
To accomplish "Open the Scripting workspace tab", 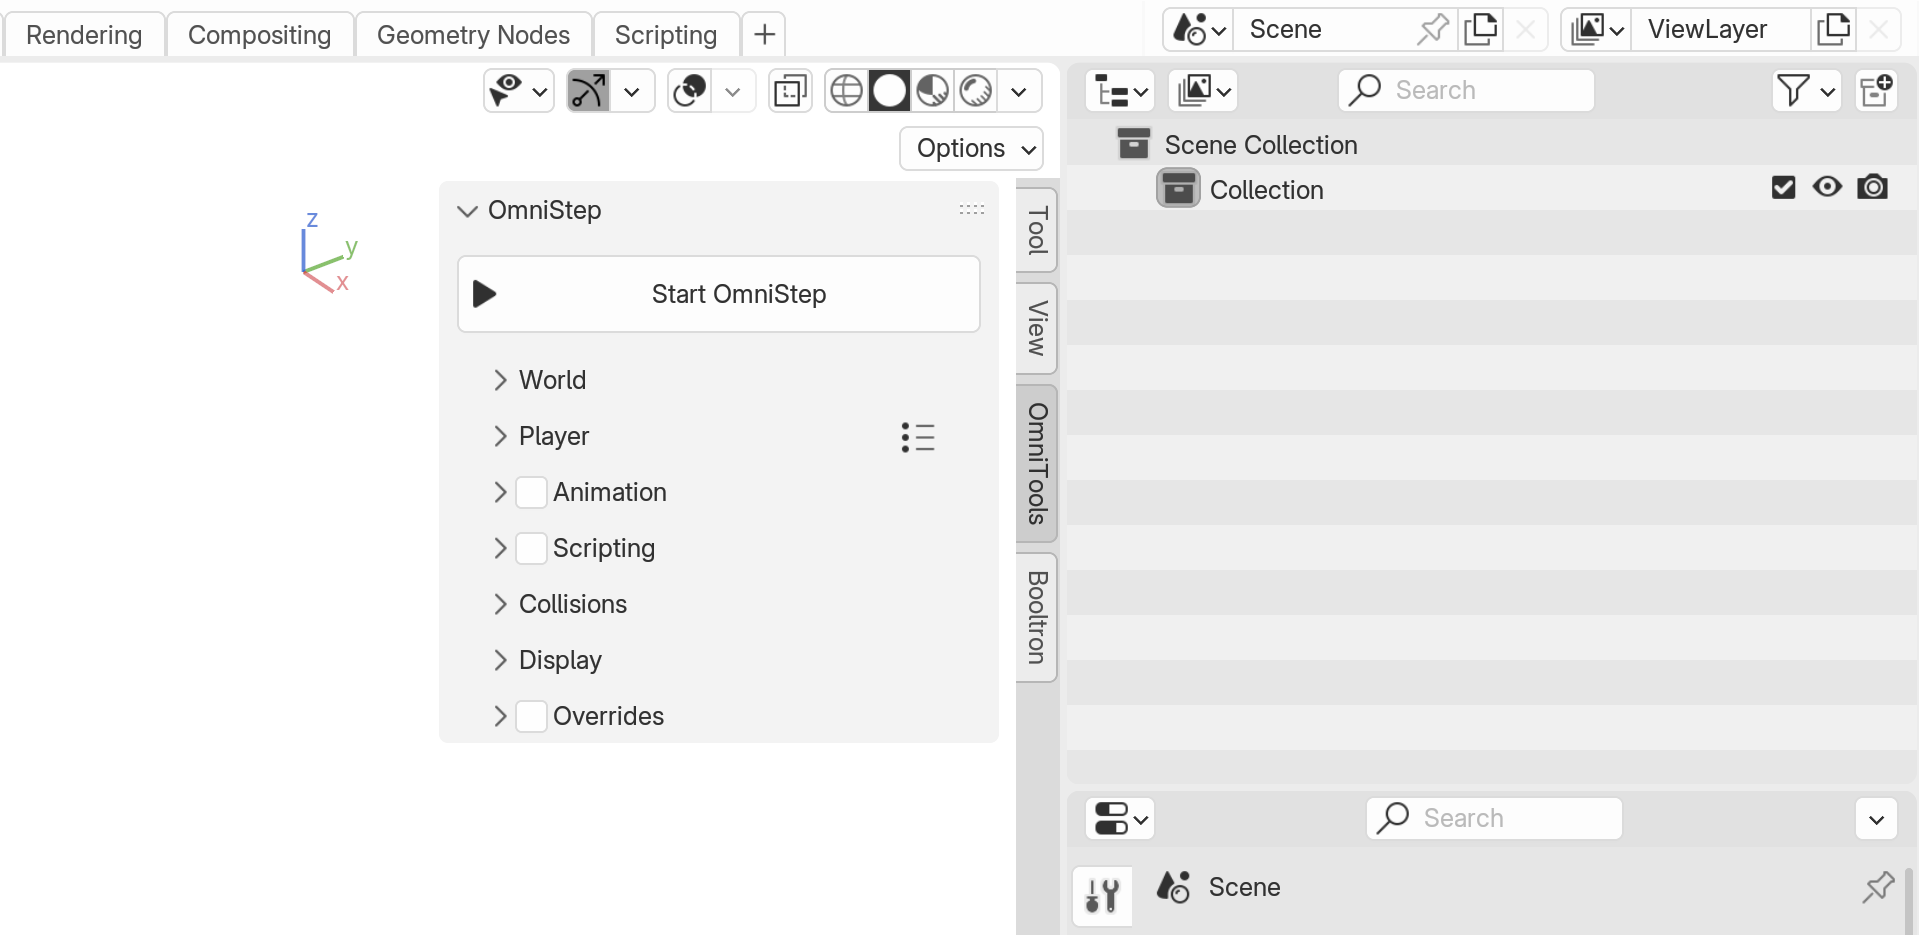I will coord(666,35).
